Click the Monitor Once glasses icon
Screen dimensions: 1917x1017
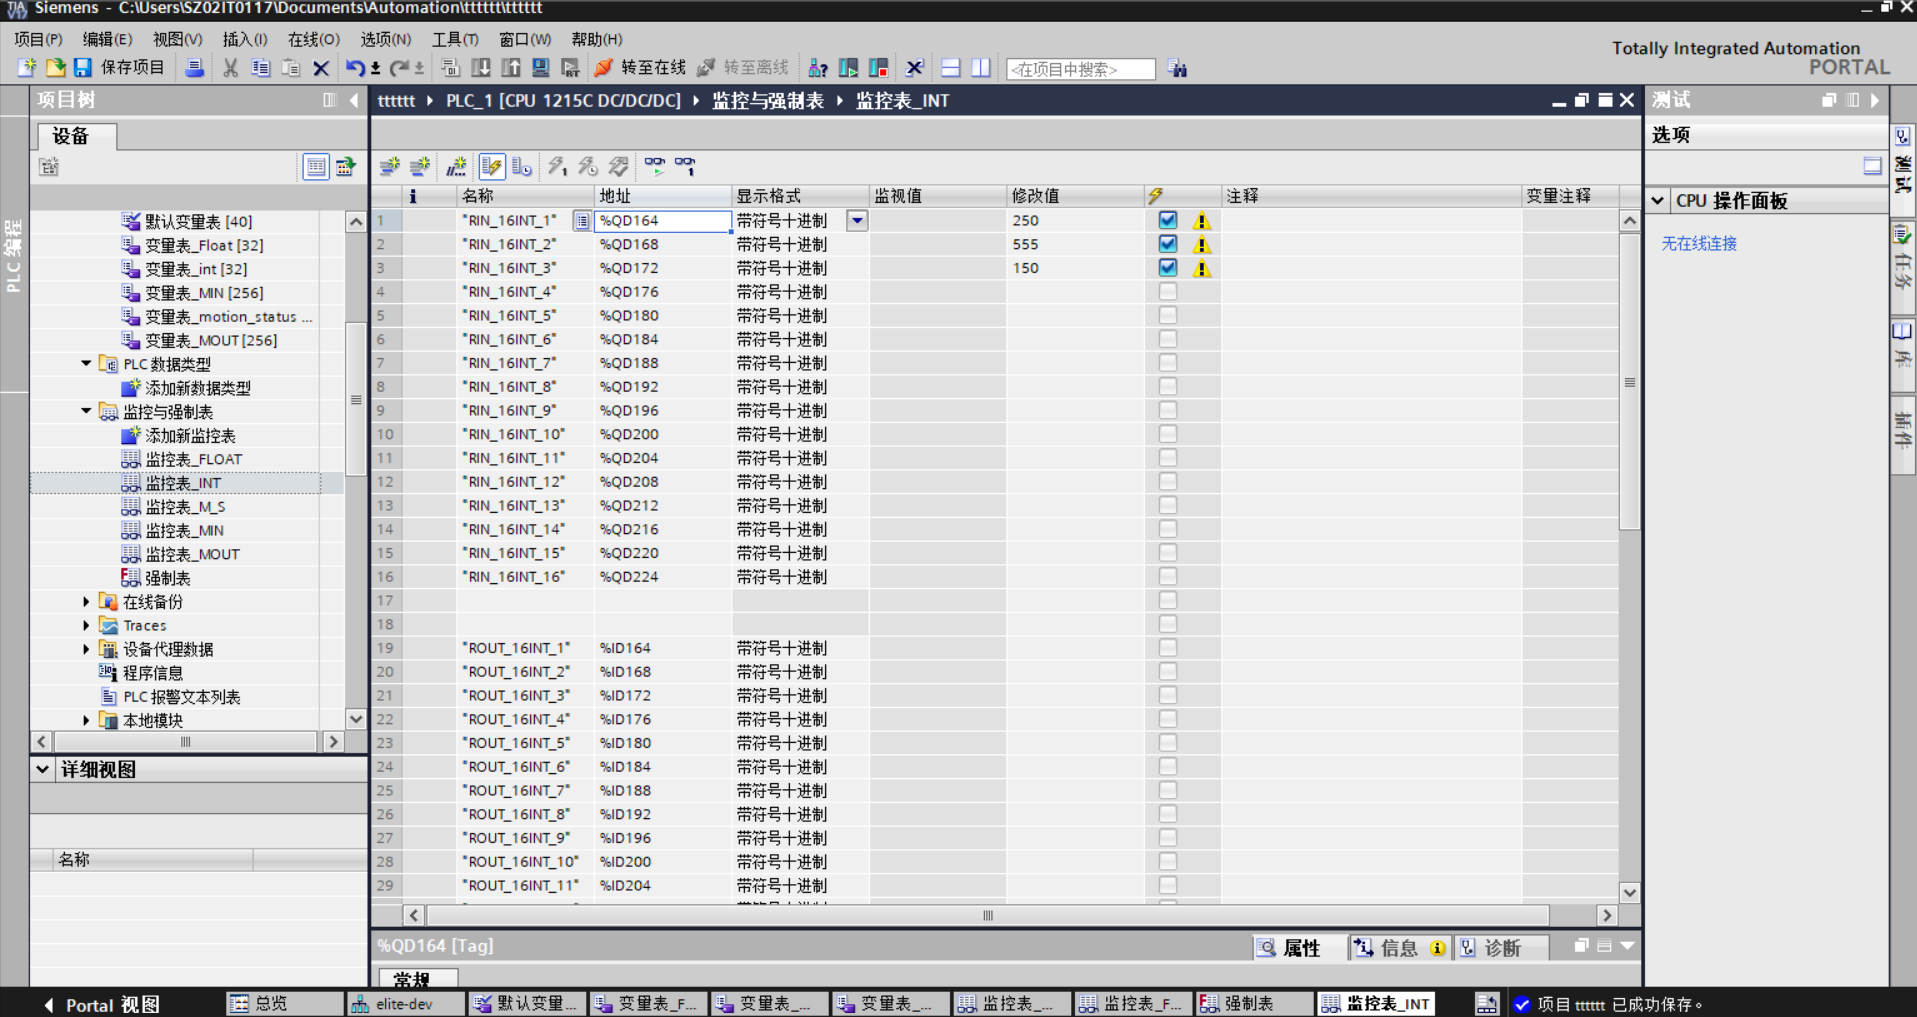tap(685, 166)
